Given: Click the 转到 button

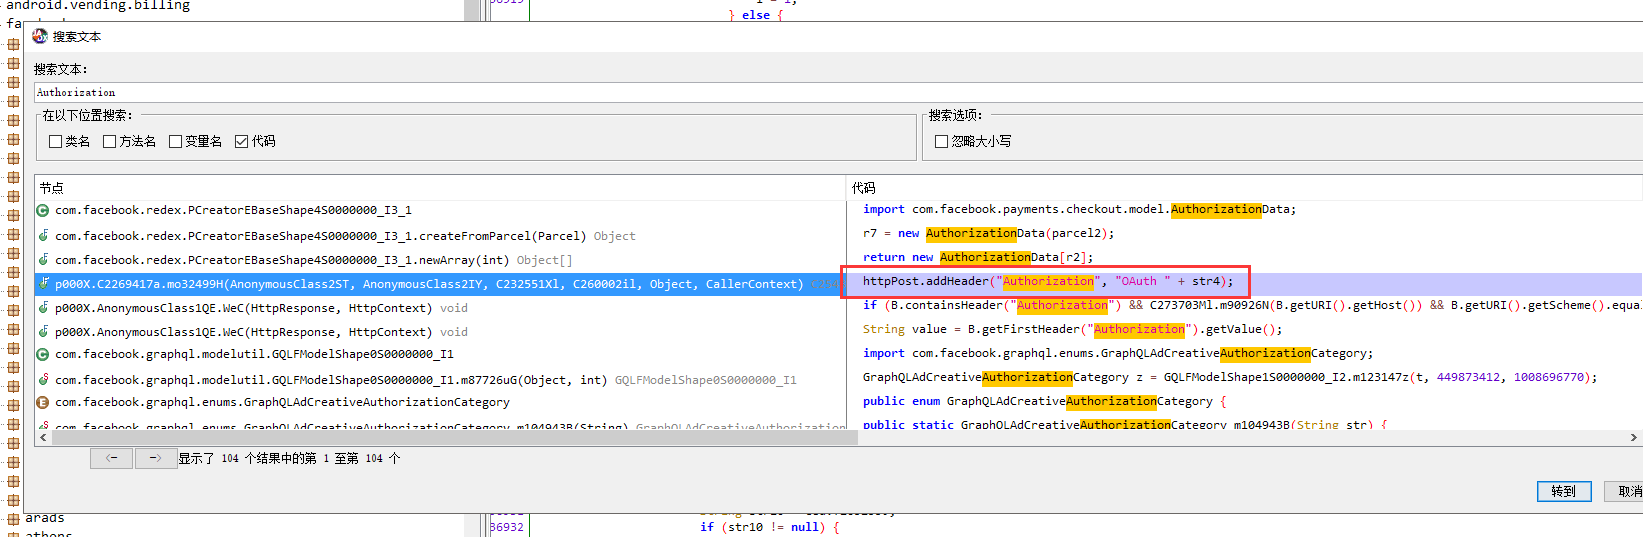Looking at the screenshot, I should [x=1564, y=491].
